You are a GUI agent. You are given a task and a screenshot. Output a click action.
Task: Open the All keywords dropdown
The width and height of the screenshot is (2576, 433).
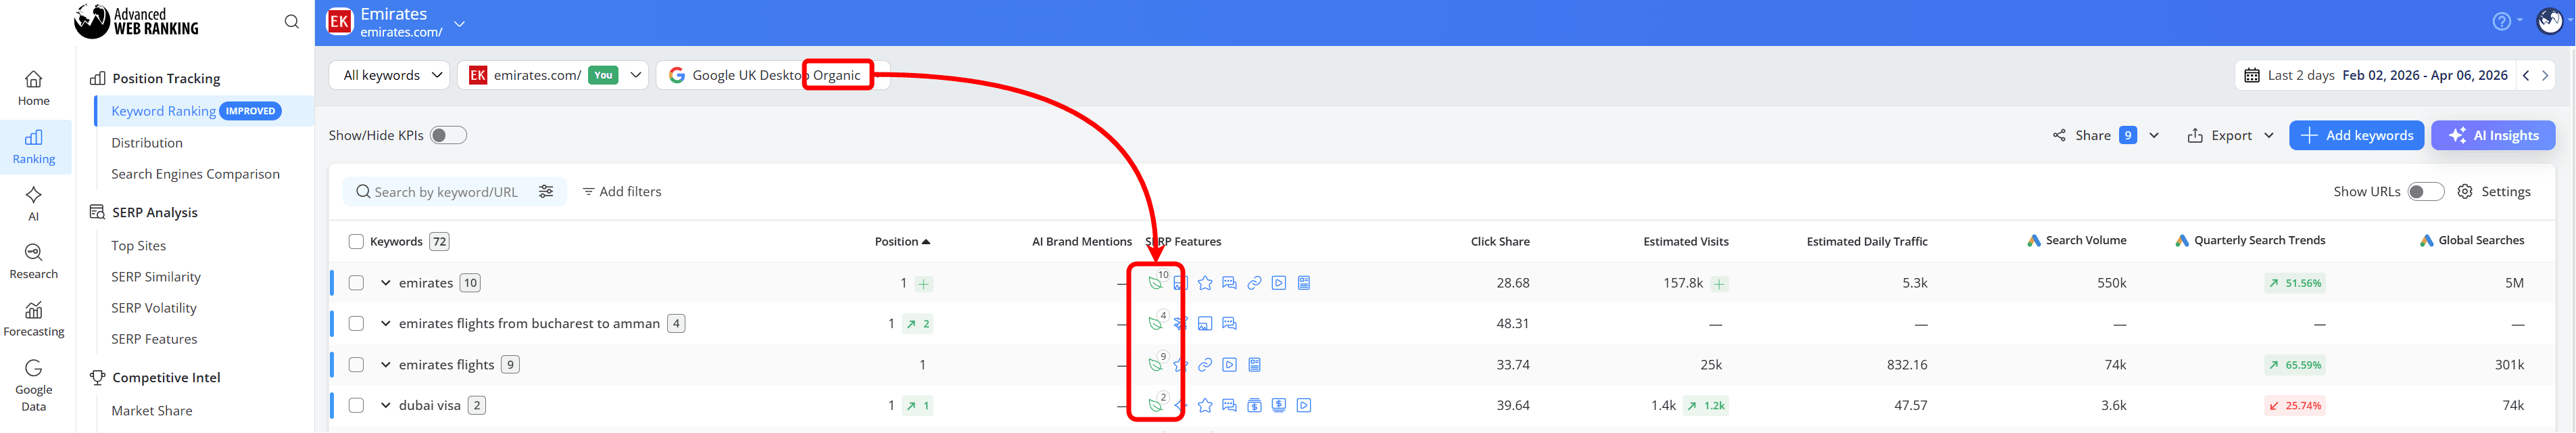pyautogui.click(x=389, y=75)
